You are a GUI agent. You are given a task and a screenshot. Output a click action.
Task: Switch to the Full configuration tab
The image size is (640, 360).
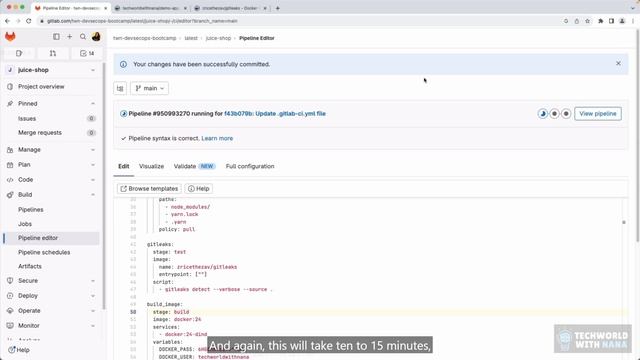[x=250, y=167]
